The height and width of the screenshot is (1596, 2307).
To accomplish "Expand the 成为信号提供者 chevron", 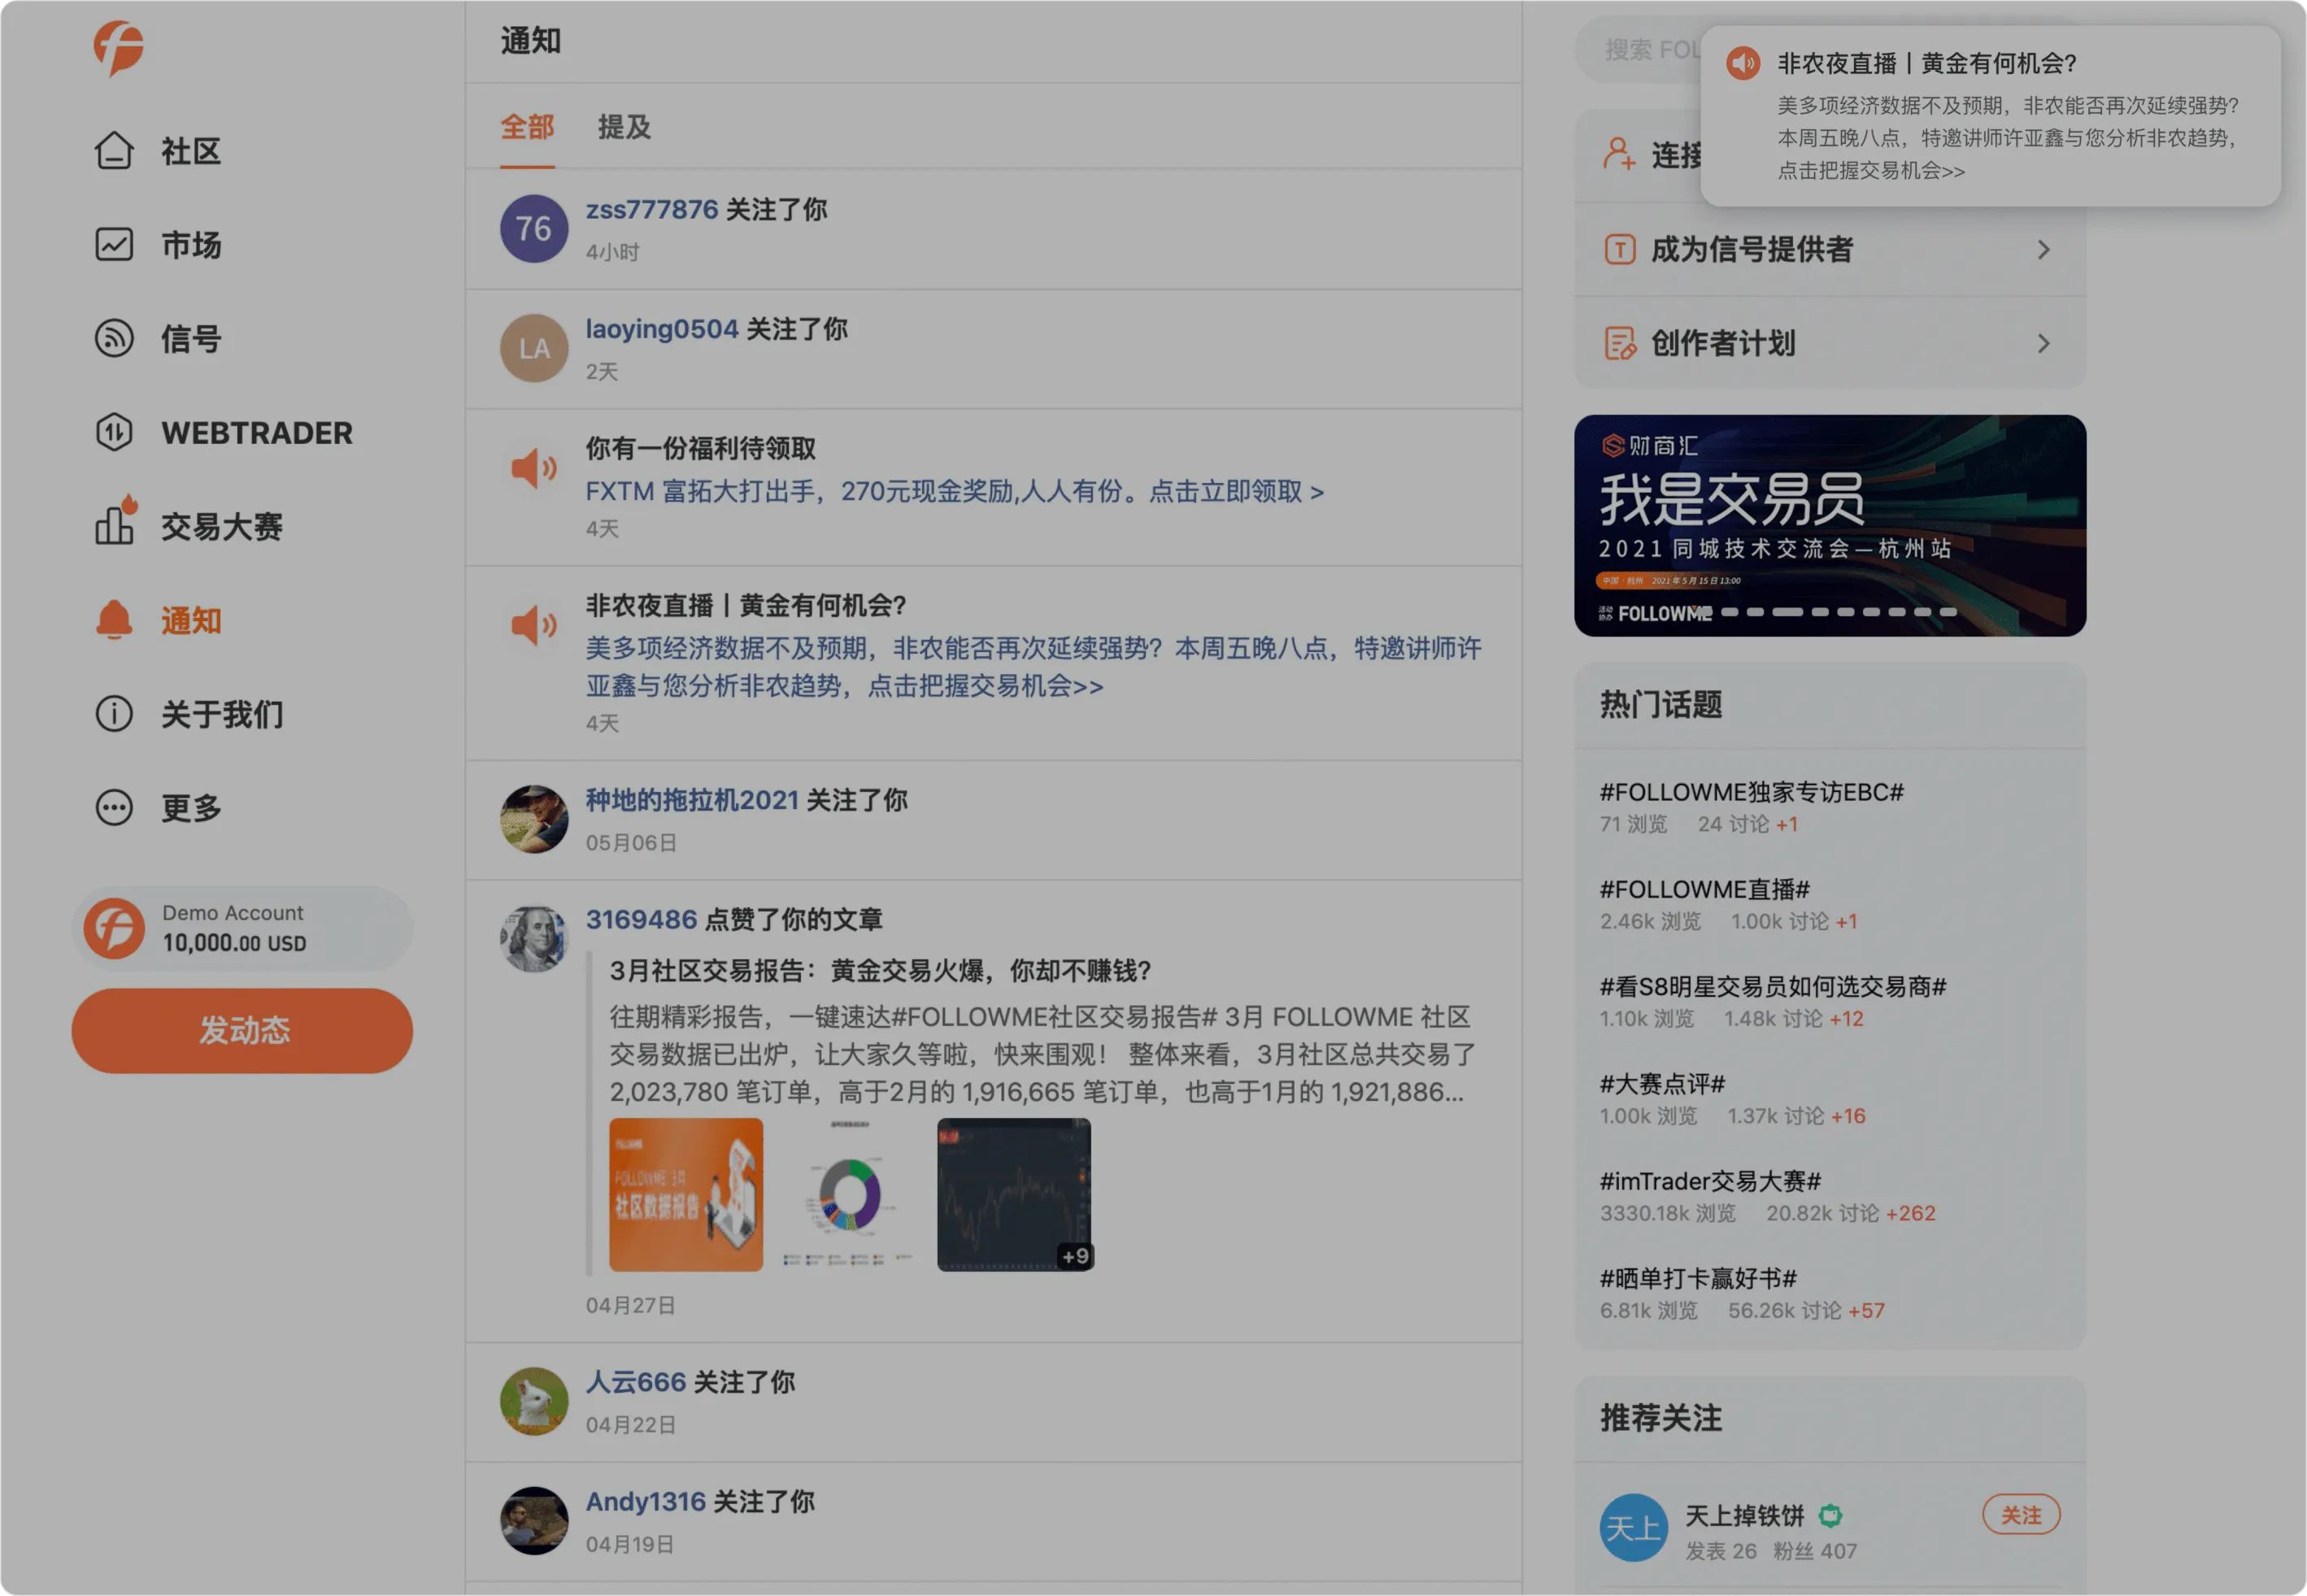I will [x=2044, y=249].
